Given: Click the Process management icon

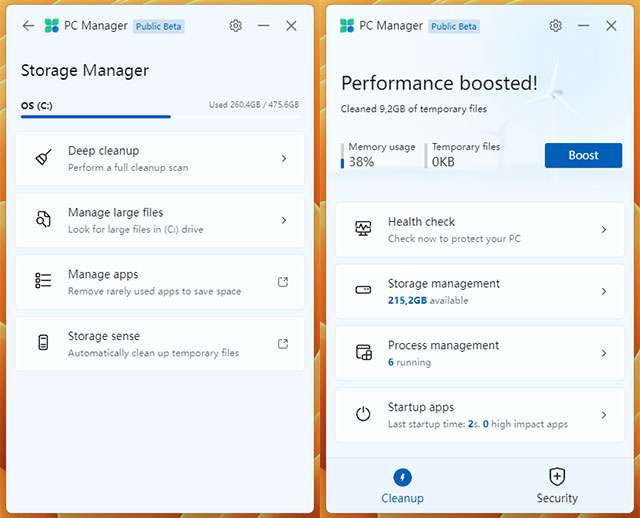Looking at the screenshot, I should point(364,353).
